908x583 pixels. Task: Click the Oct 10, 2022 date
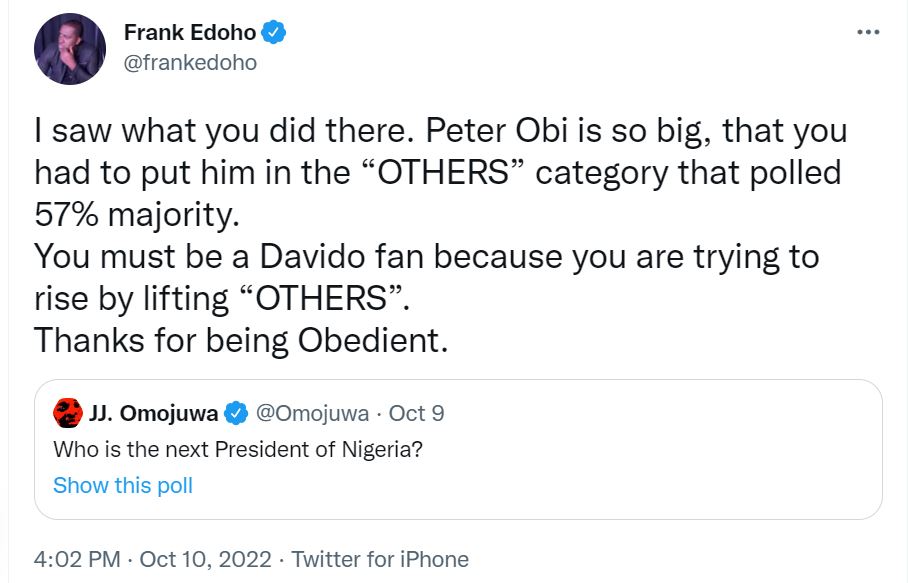205,559
